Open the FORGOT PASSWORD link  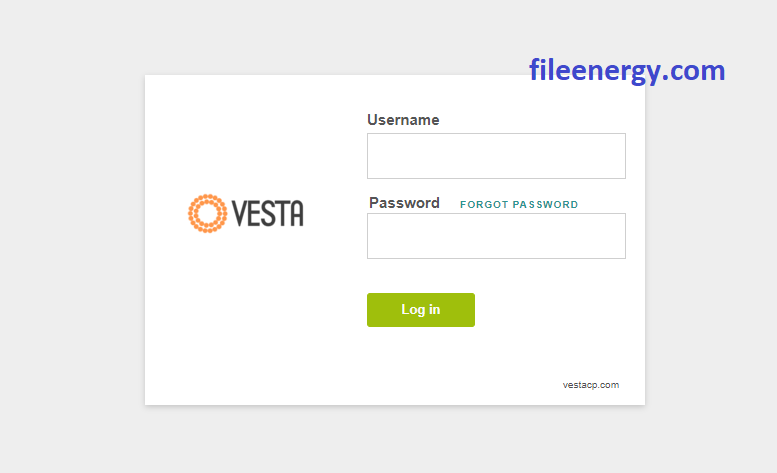pos(519,205)
